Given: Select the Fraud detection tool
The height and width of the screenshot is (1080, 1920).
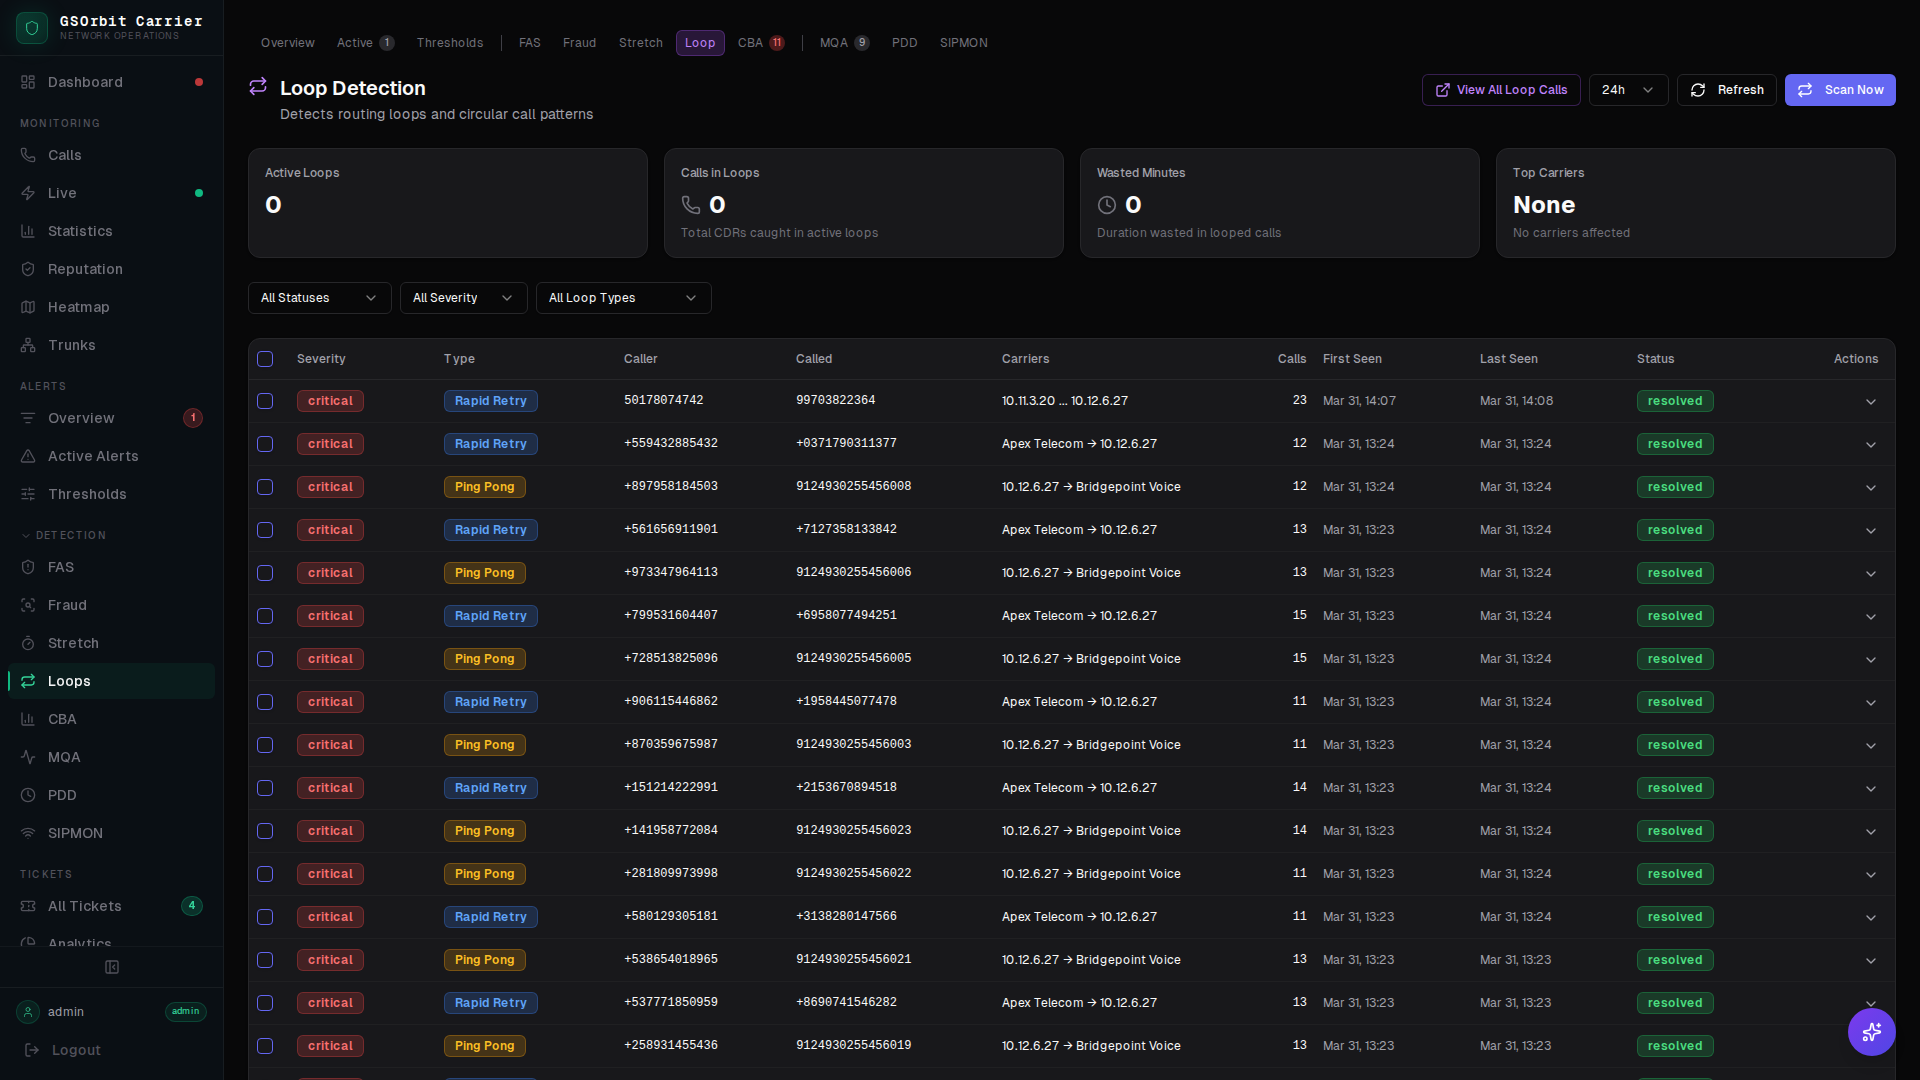Looking at the screenshot, I should (x=67, y=605).
